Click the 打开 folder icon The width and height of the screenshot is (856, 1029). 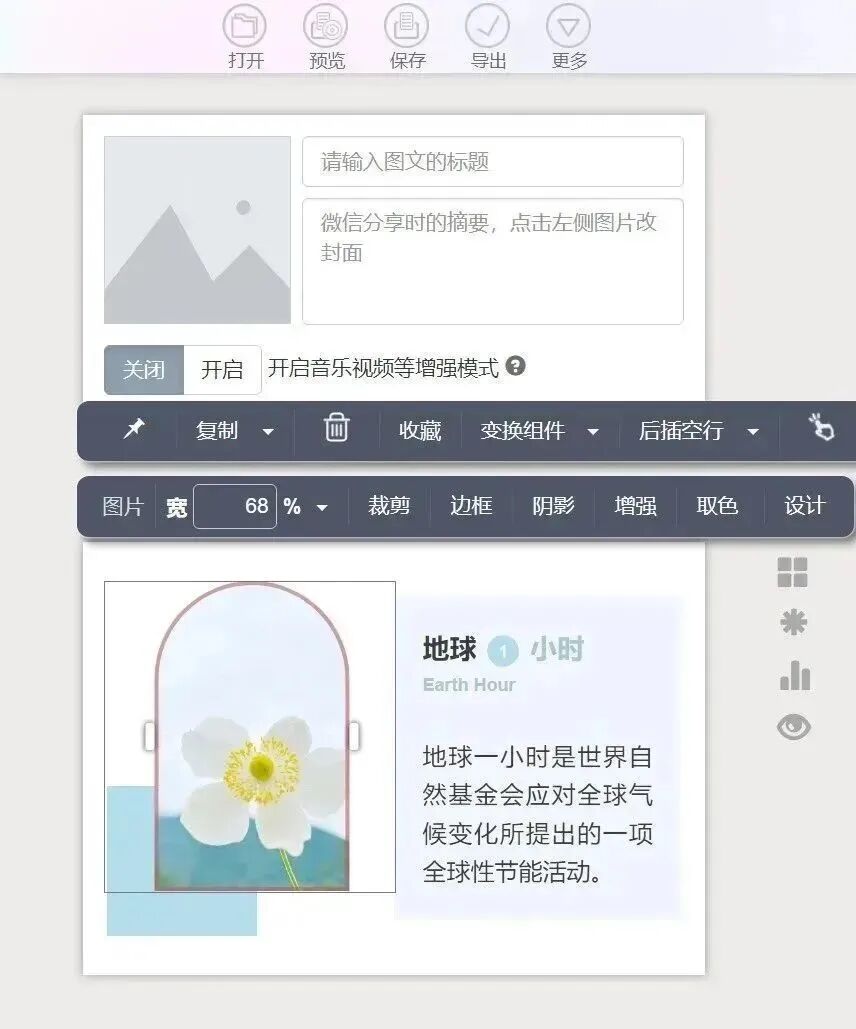[245, 26]
